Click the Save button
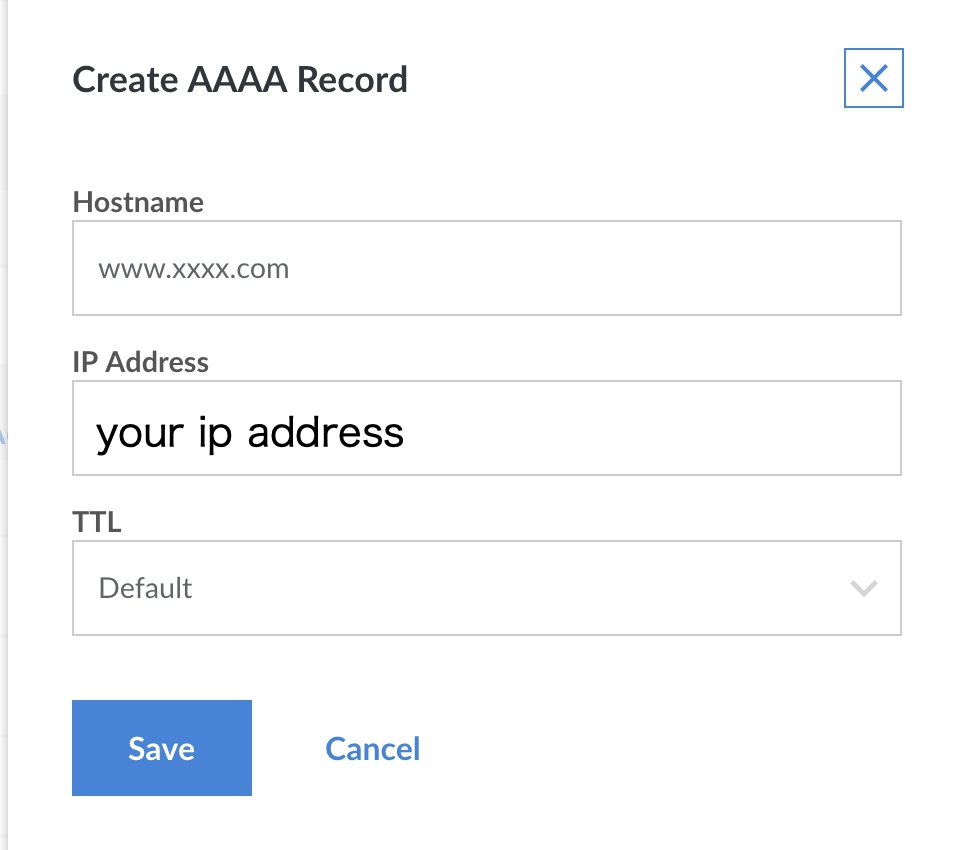 click(161, 748)
